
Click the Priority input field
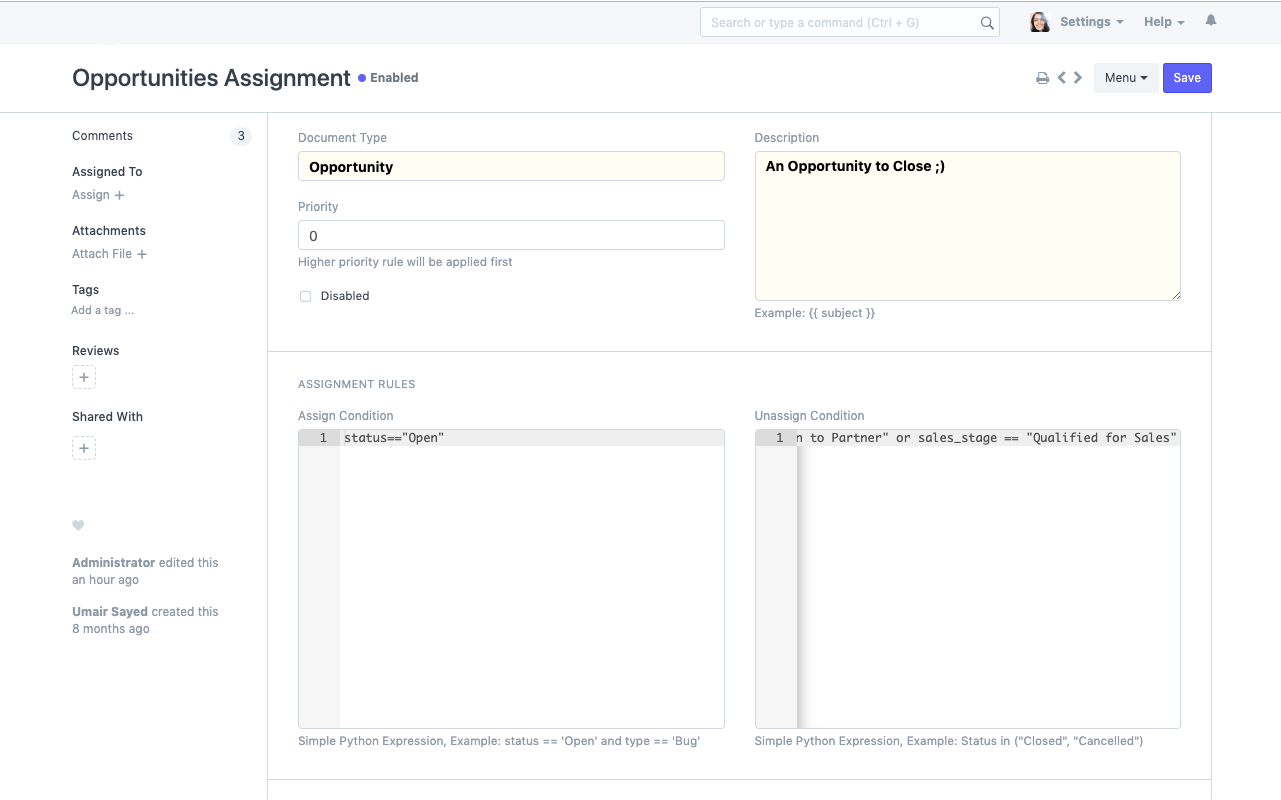pos(511,236)
